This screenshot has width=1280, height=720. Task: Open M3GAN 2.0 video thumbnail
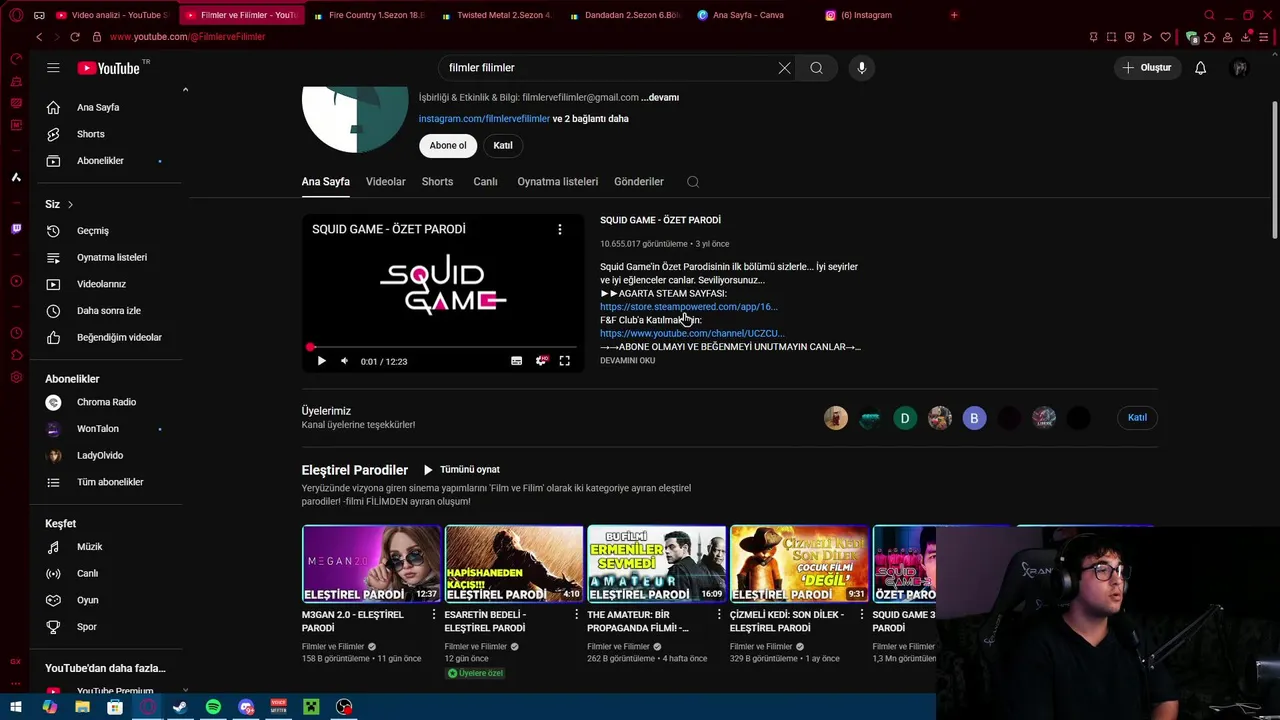pyautogui.click(x=371, y=564)
